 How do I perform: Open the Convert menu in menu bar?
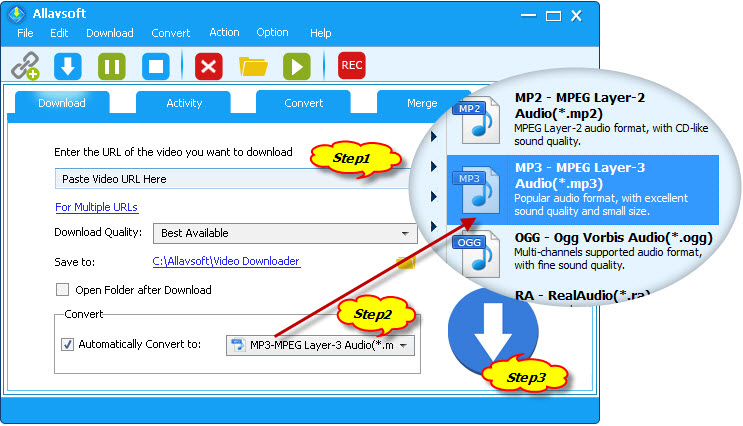170,33
